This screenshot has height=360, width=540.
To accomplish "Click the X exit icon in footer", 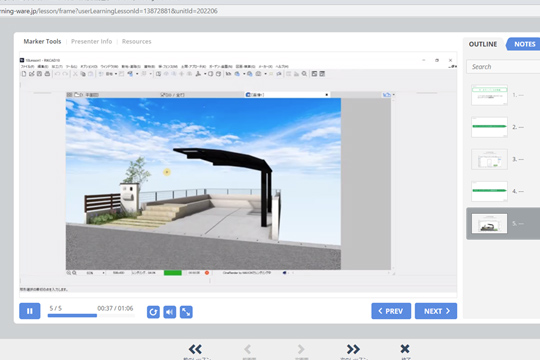I will coord(405,349).
